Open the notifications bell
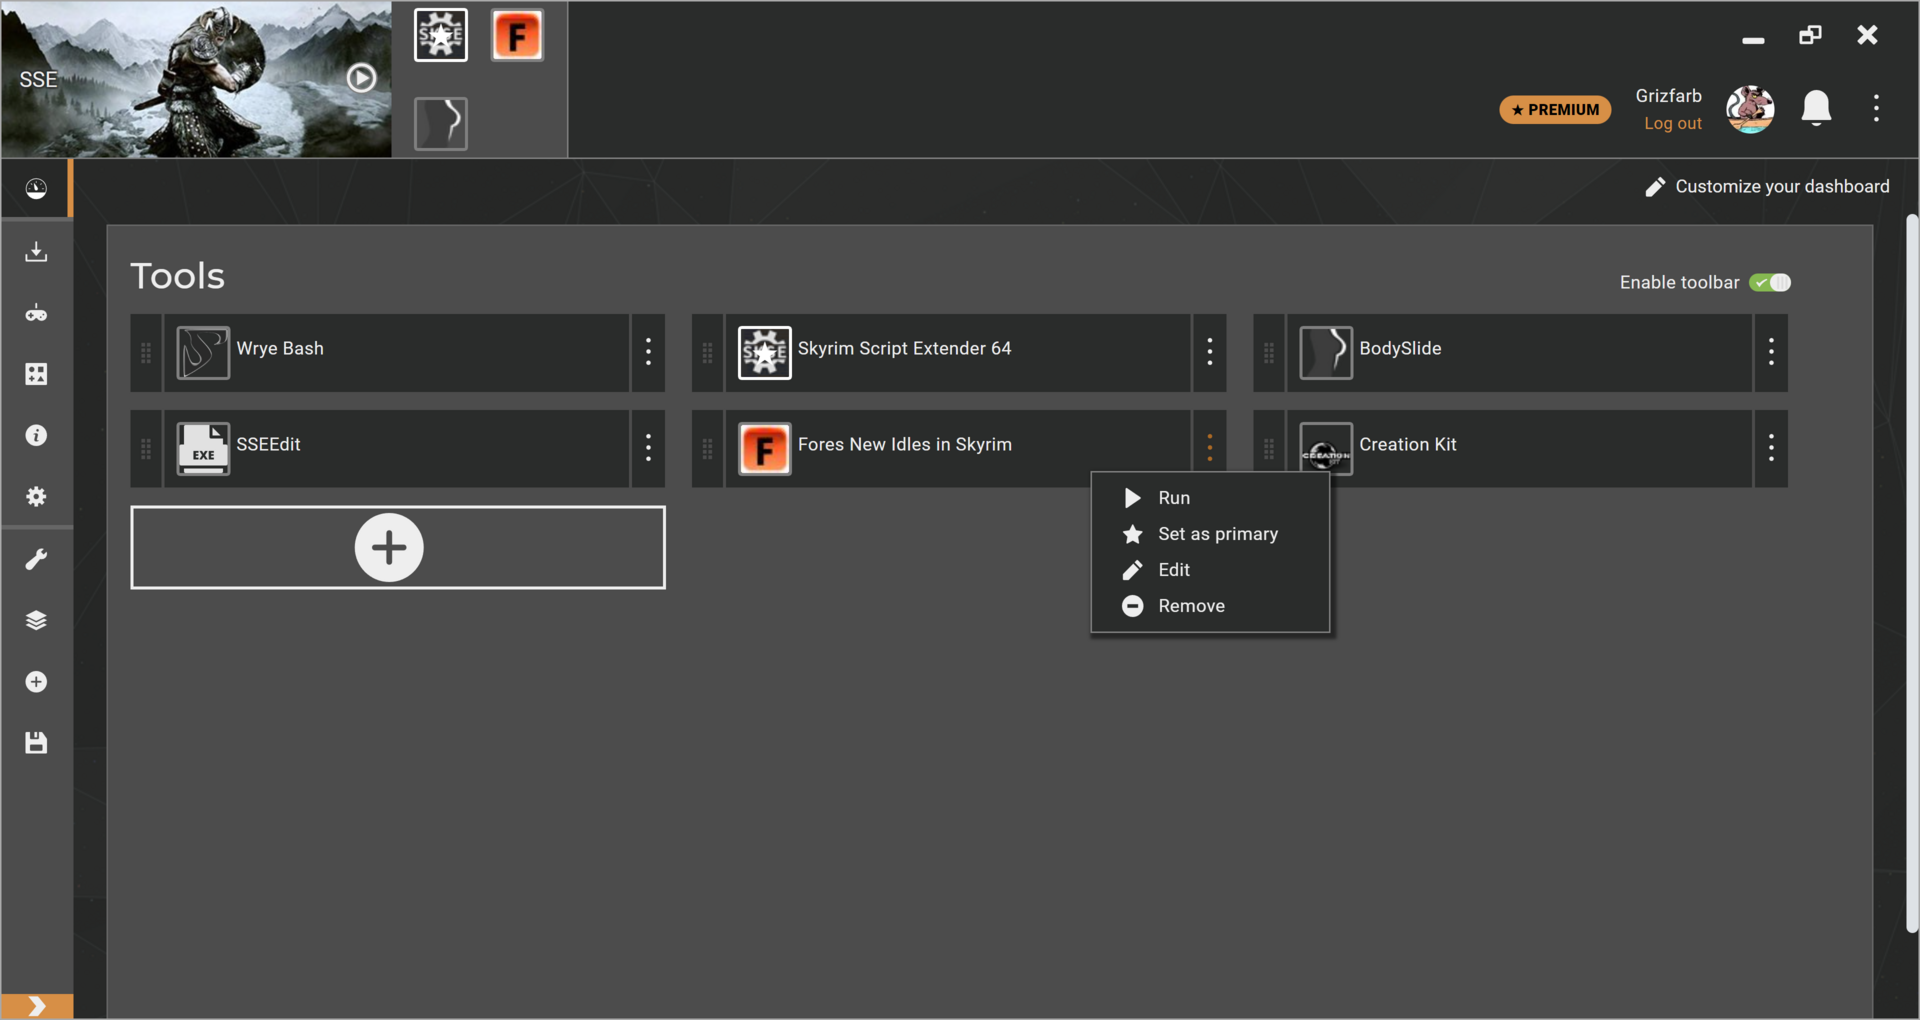This screenshot has height=1020, width=1920. coord(1816,108)
